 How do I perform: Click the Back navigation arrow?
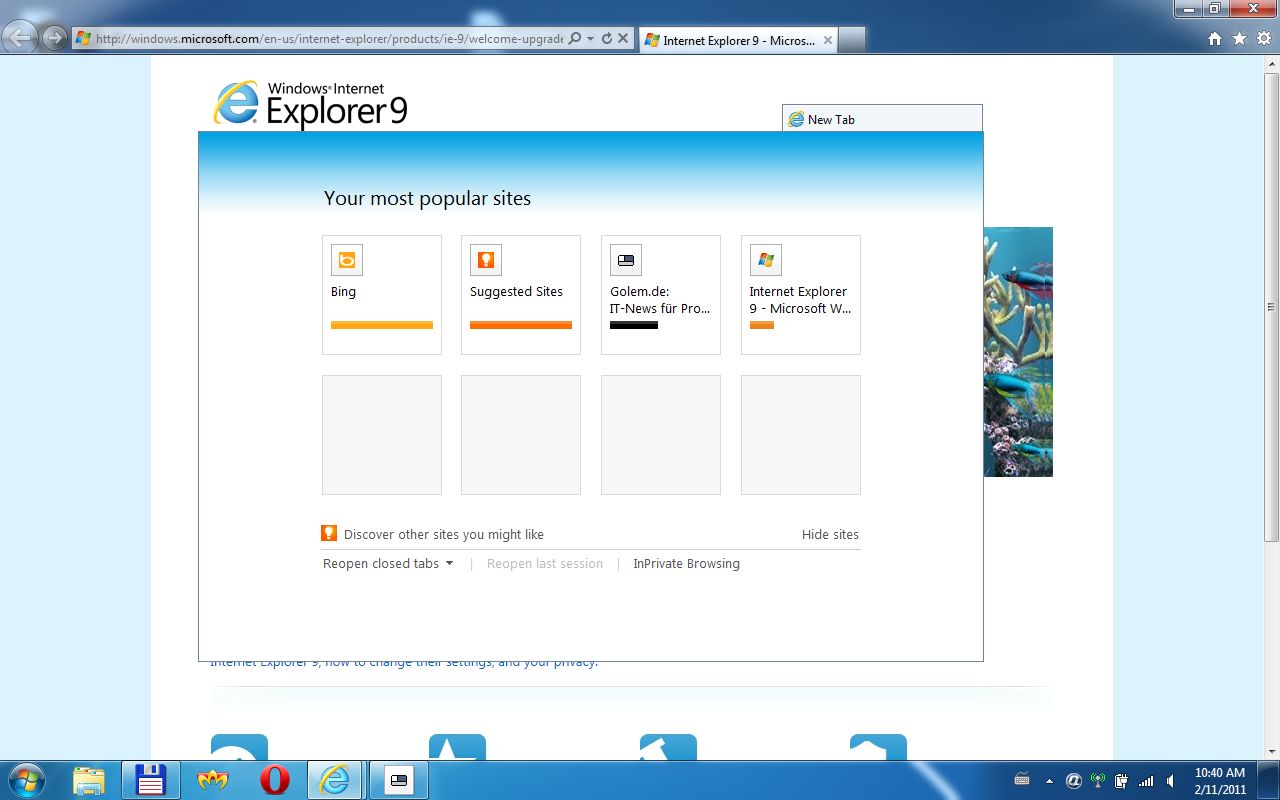20,37
